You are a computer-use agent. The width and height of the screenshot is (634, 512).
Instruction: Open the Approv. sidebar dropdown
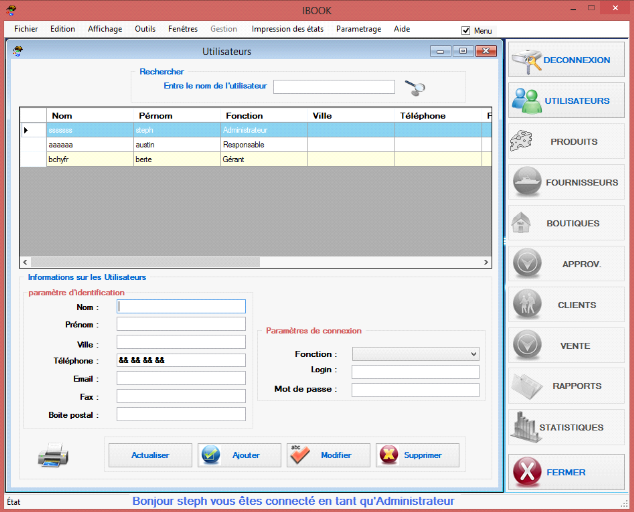[x=567, y=264]
